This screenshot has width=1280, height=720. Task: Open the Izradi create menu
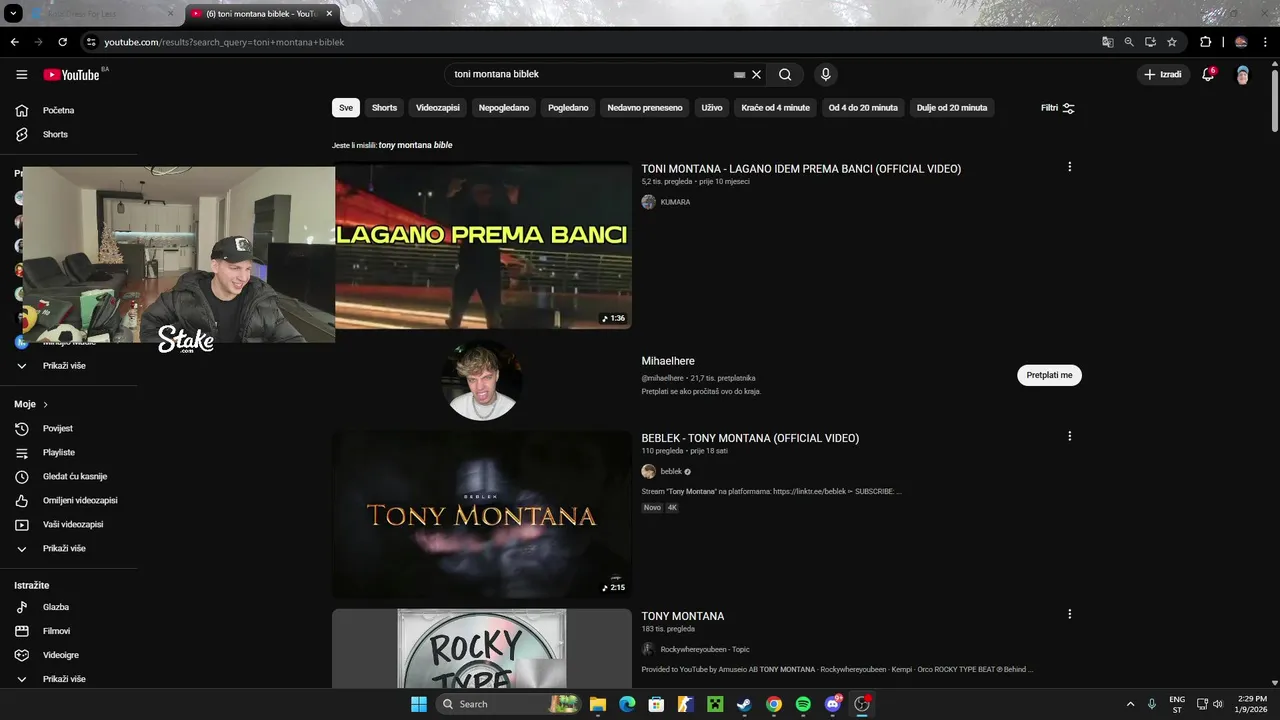coord(1163,74)
